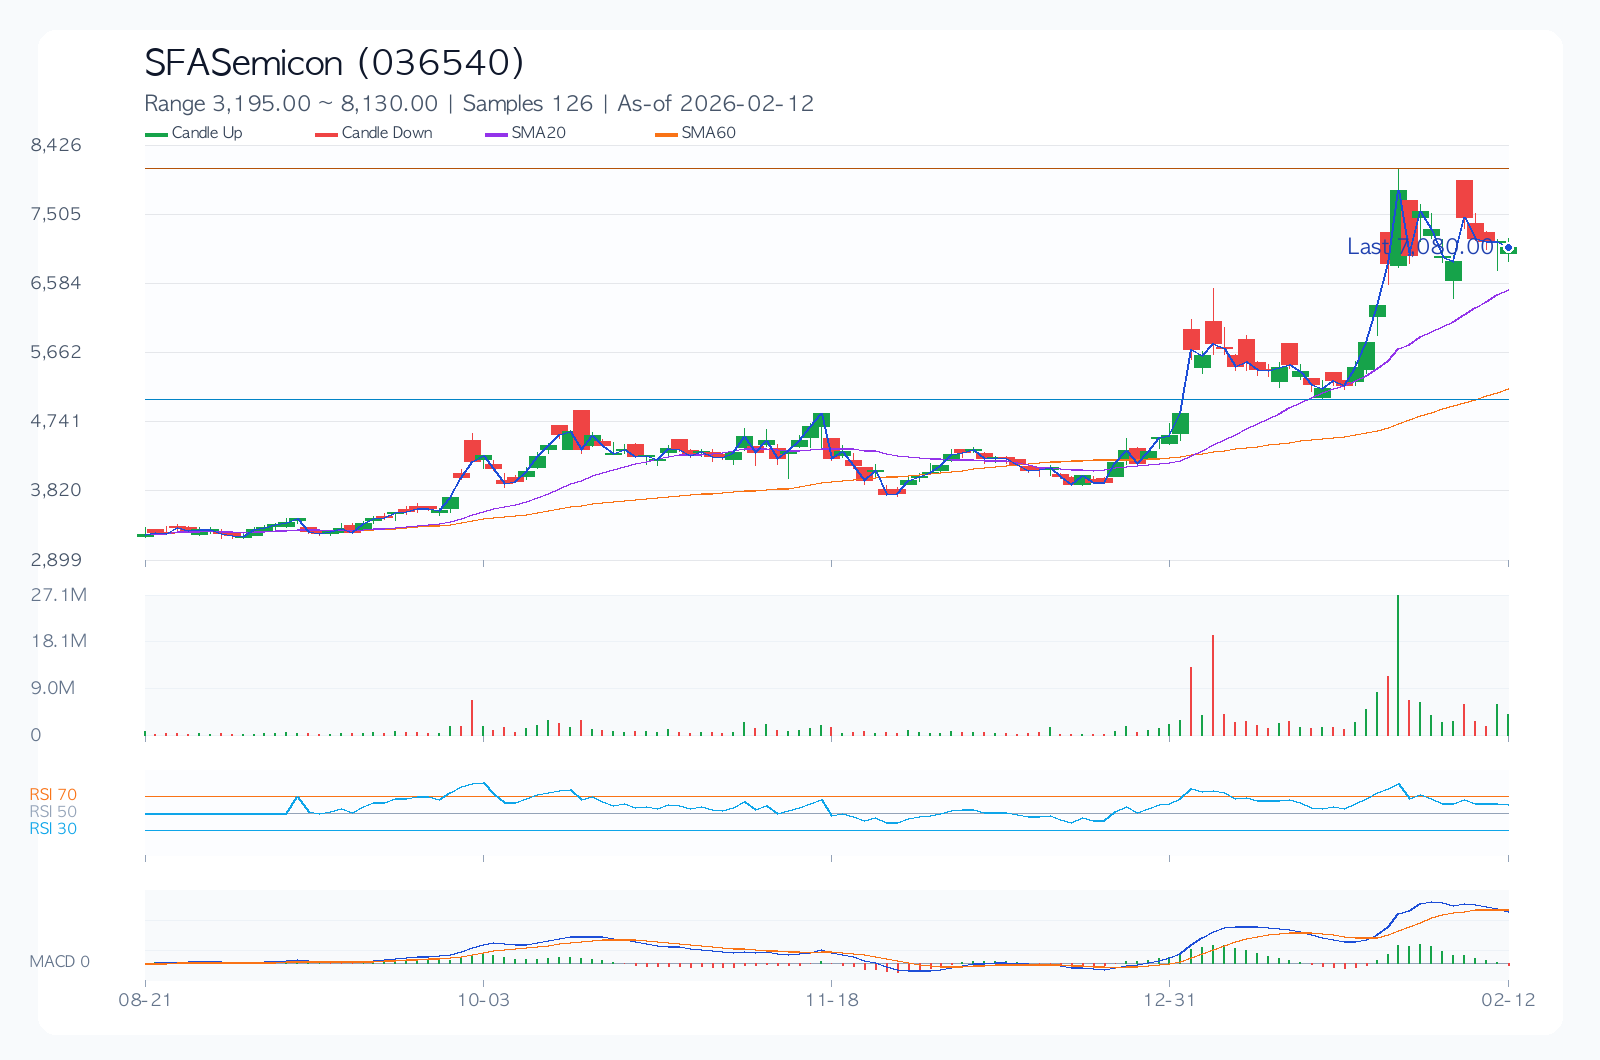Click the RSI 50 midline label

[x=53, y=812]
